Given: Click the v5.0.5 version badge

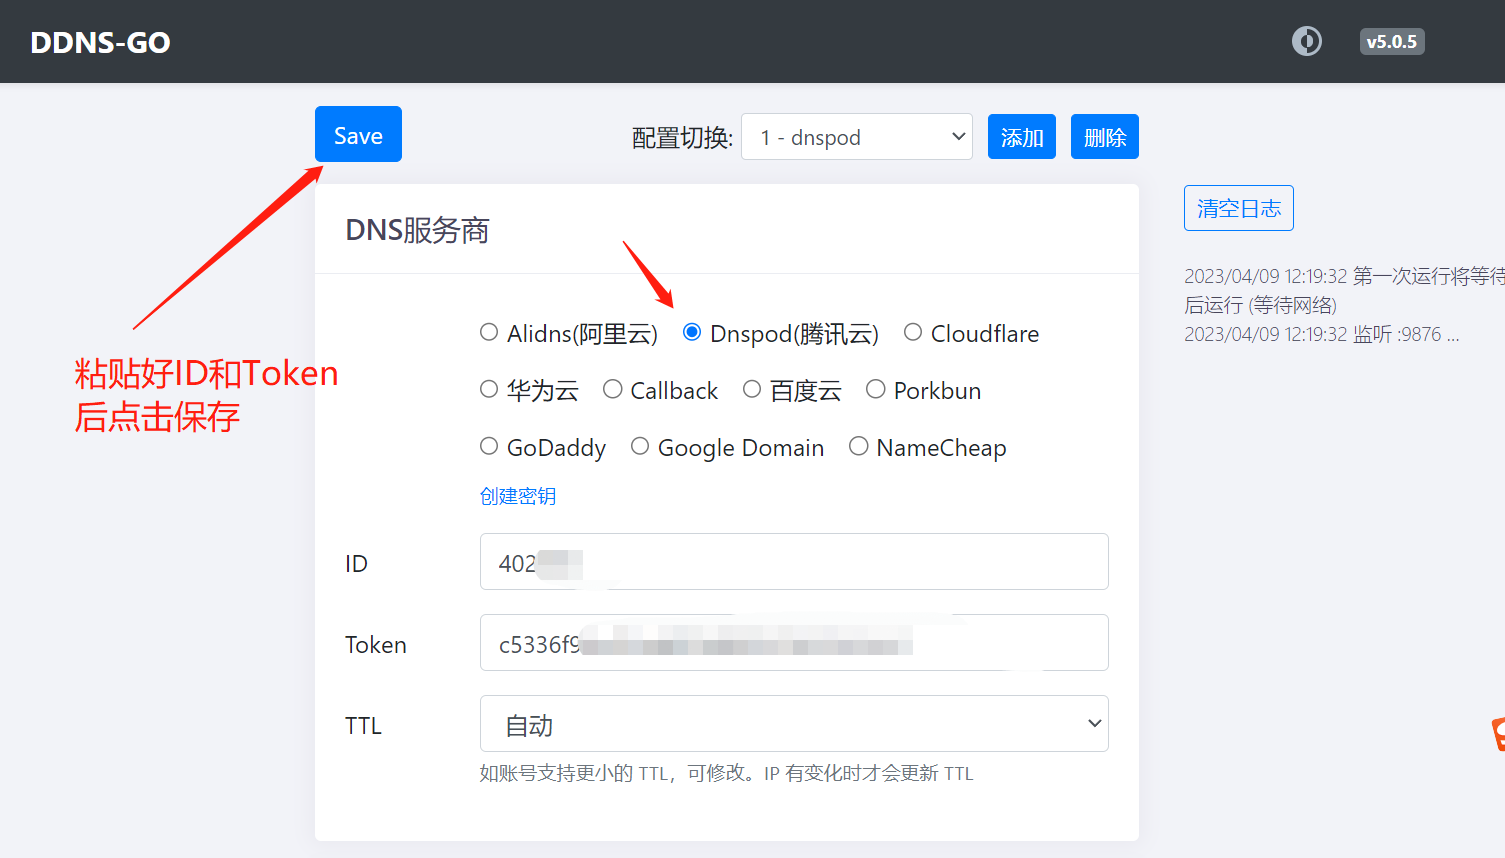Looking at the screenshot, I should coord(1392,41).
